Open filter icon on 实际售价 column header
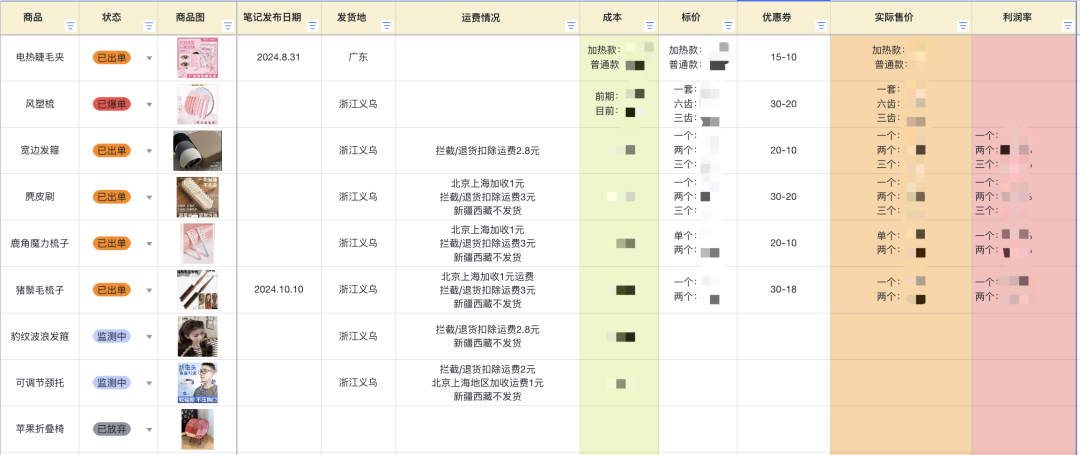 tap(963, 25)
